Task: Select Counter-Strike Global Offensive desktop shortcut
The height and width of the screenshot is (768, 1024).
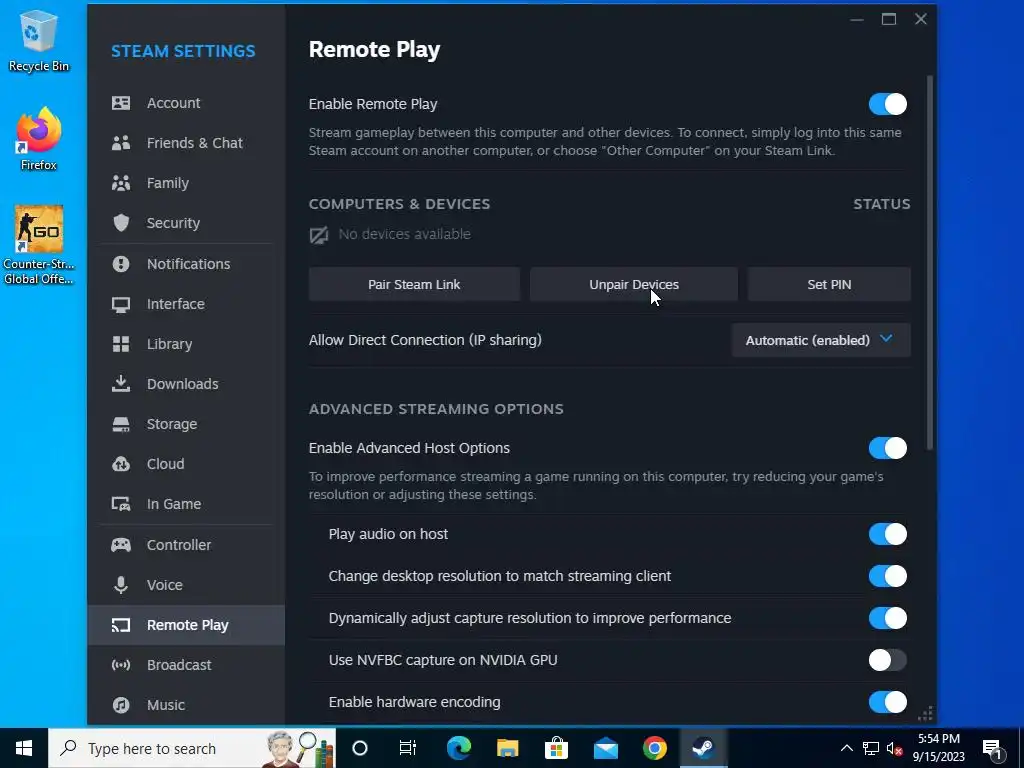Action: pyautogui.click(x=39, y=245)
